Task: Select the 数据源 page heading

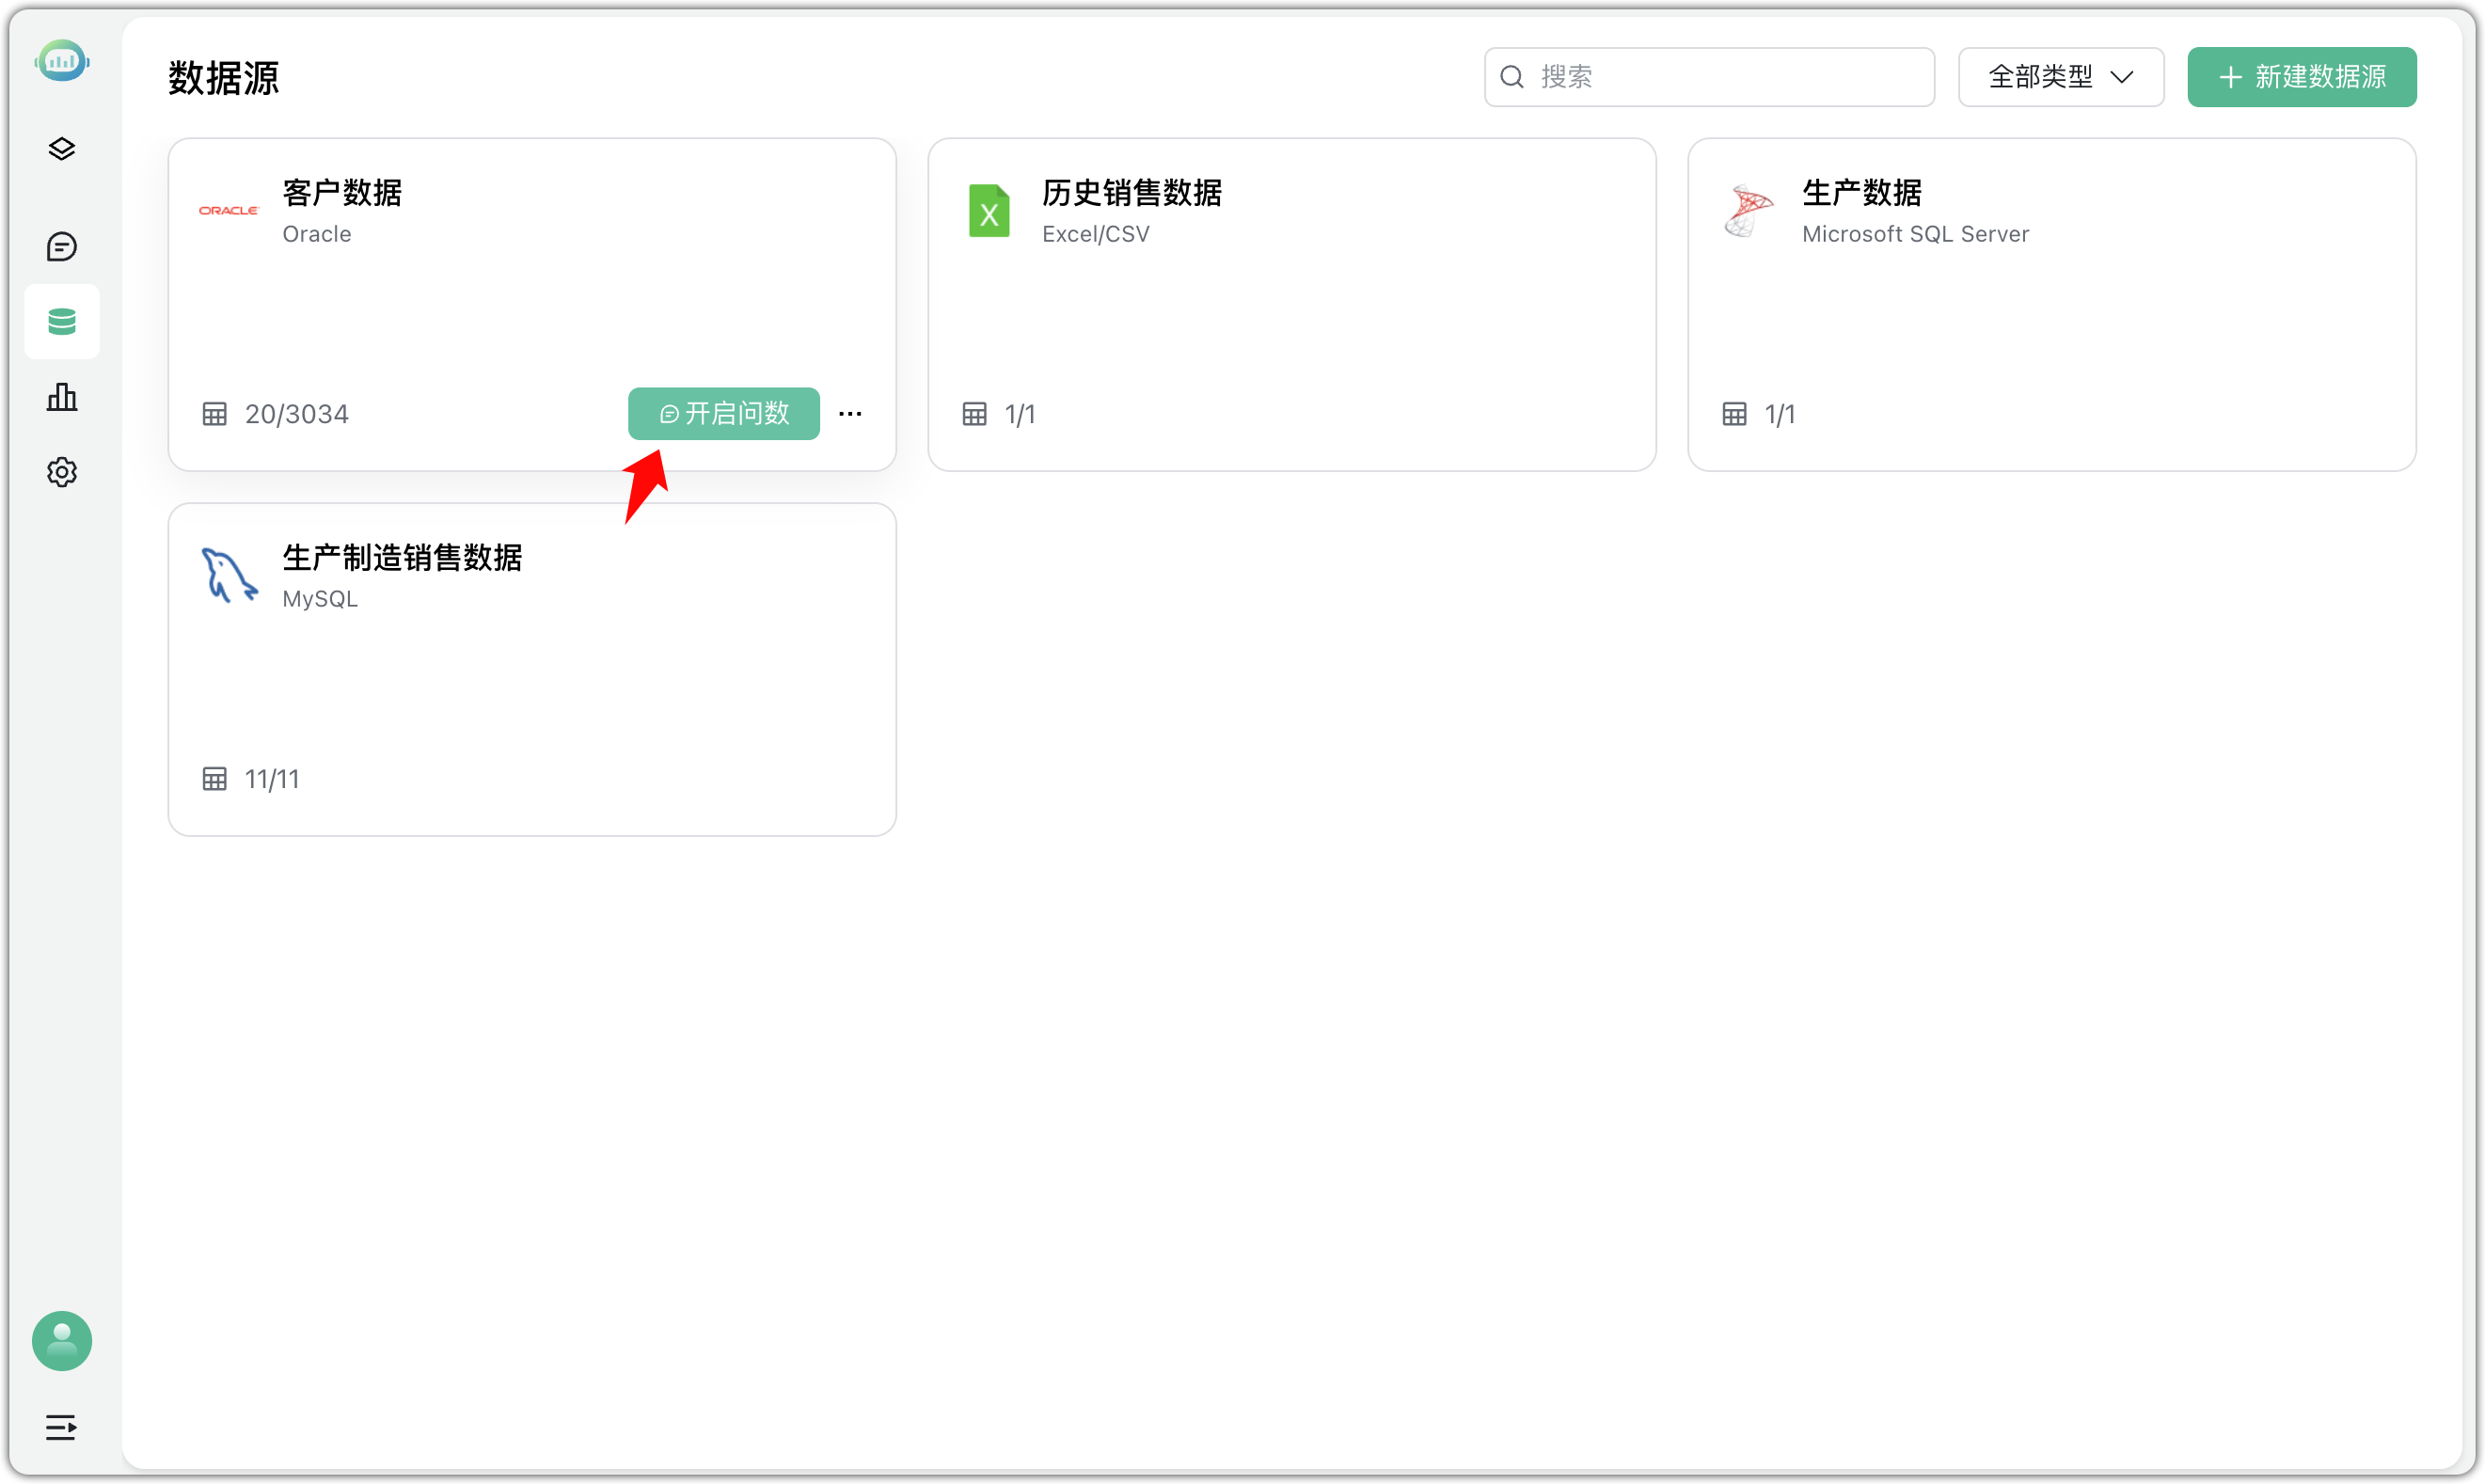Action: pyautogui.click(x=222, y=78)
